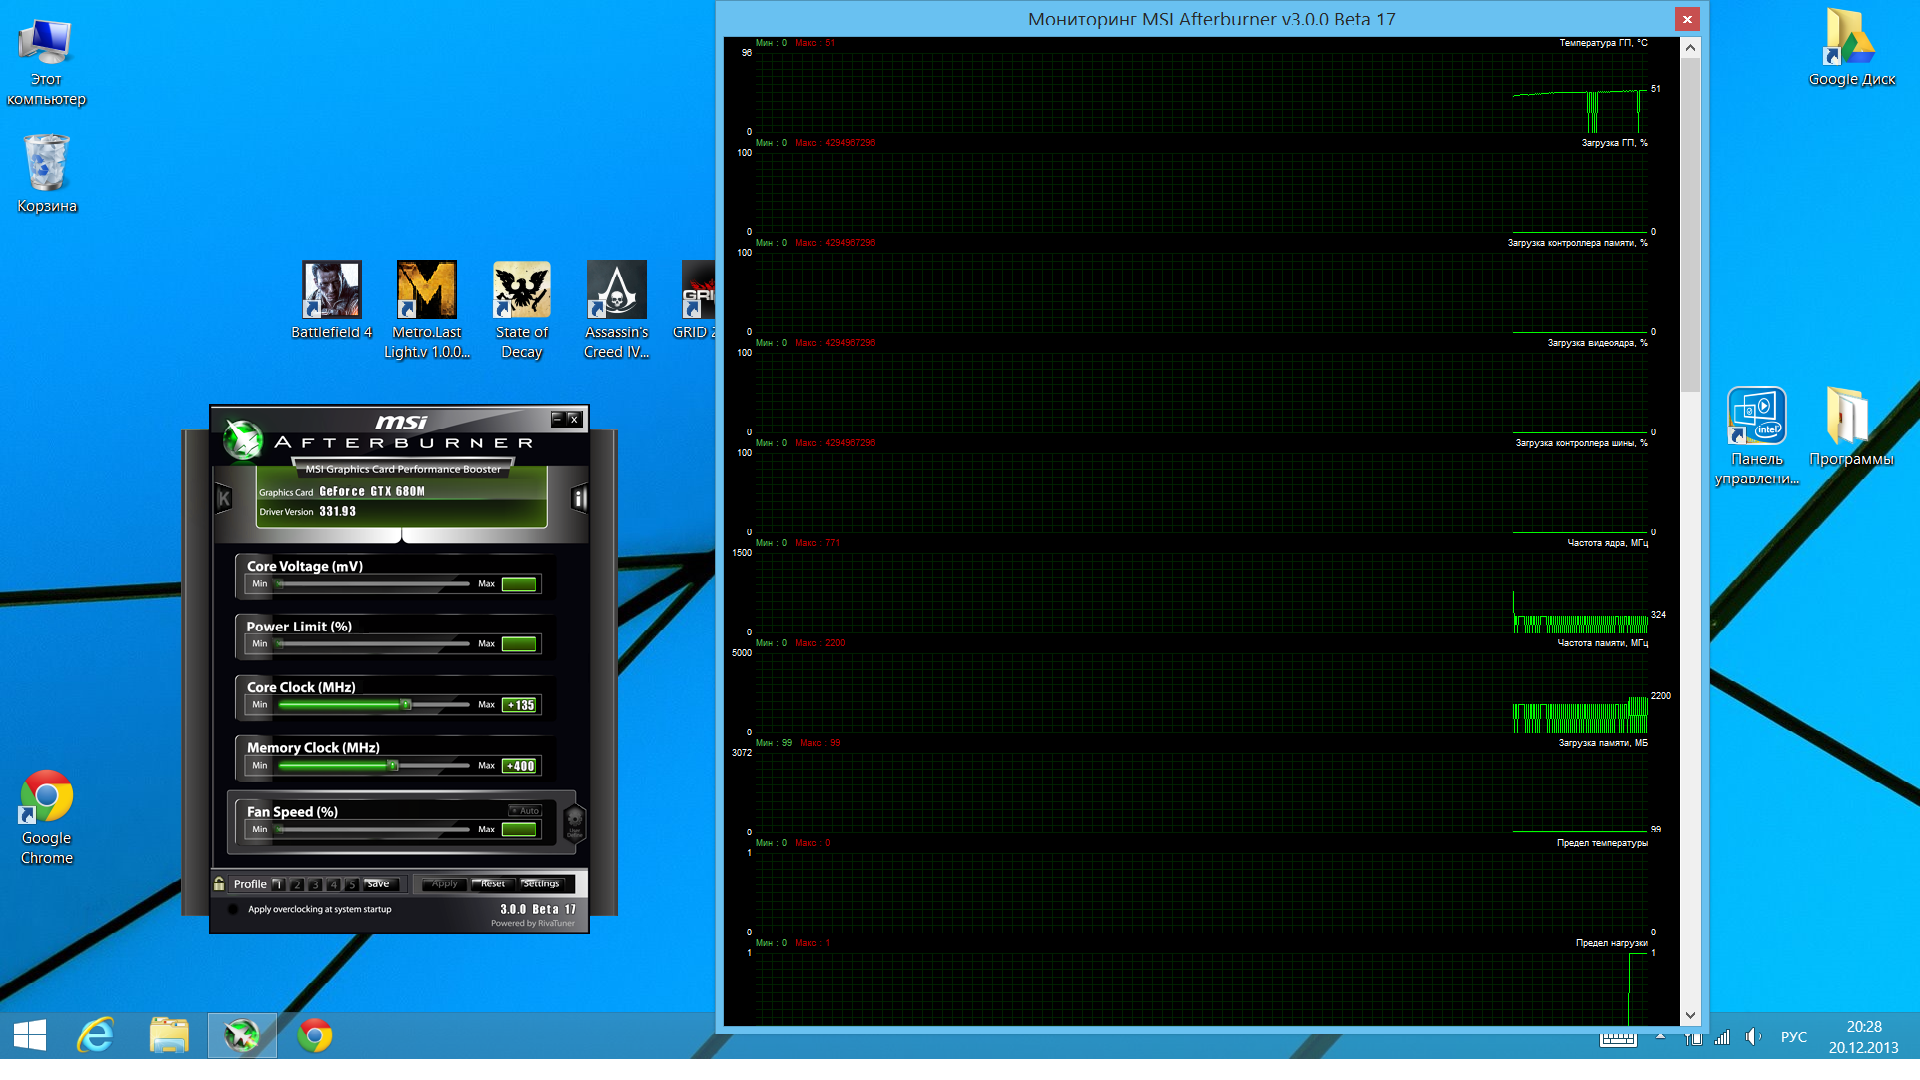Click the Power Limit value field

click(519, 644)
